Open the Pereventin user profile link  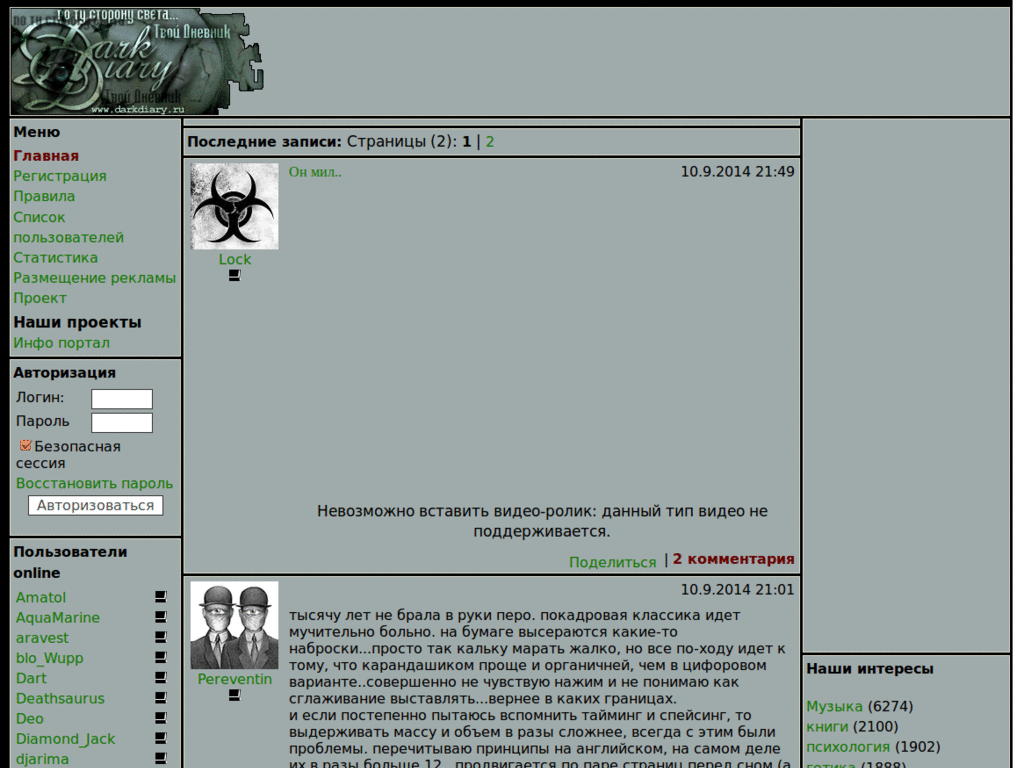234,679
